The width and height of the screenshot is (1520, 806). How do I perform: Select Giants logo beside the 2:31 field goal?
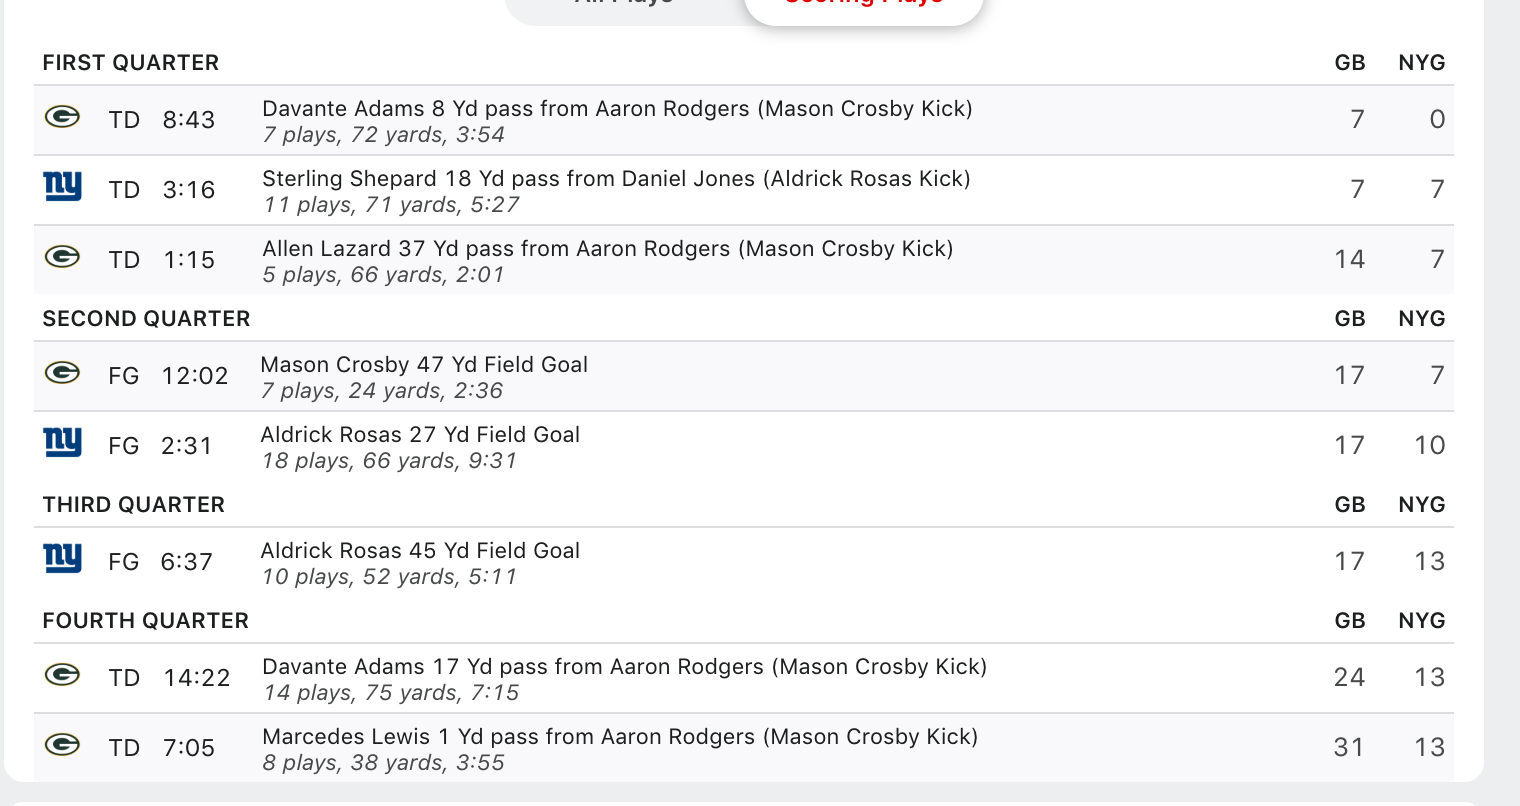pos(63,443)
